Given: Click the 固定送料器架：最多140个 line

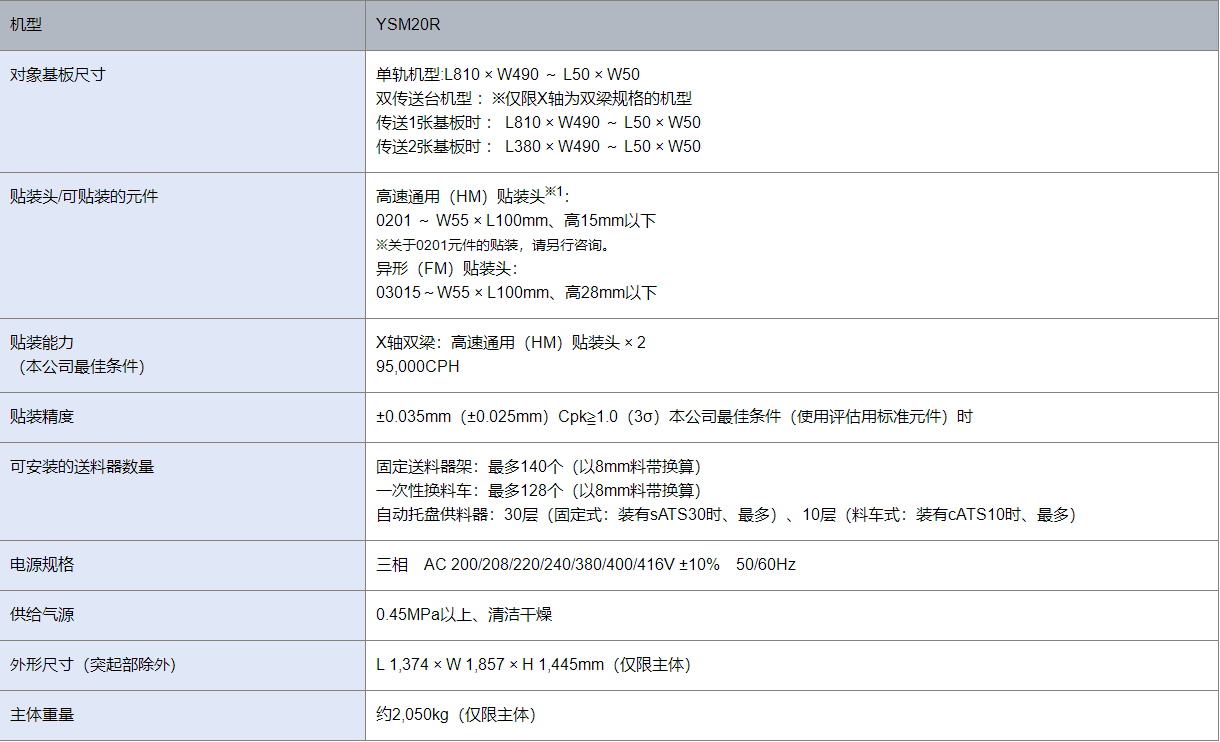Looking at the screenshot, I should pos(542,467).
